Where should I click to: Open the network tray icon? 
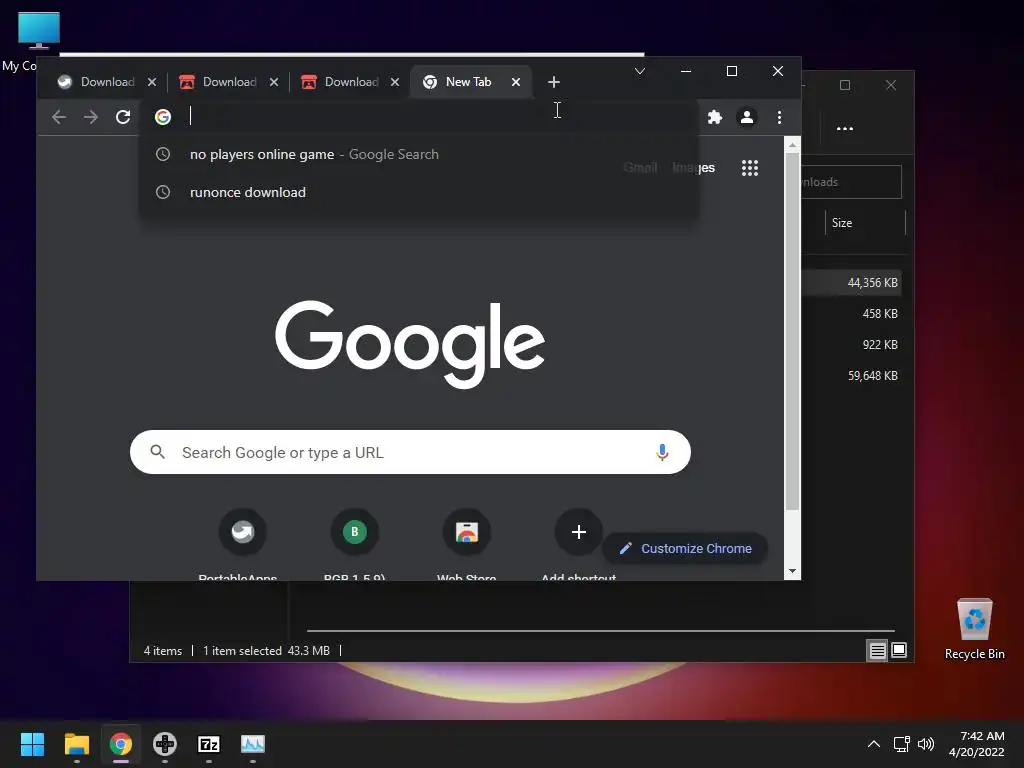tap(902, 744)
